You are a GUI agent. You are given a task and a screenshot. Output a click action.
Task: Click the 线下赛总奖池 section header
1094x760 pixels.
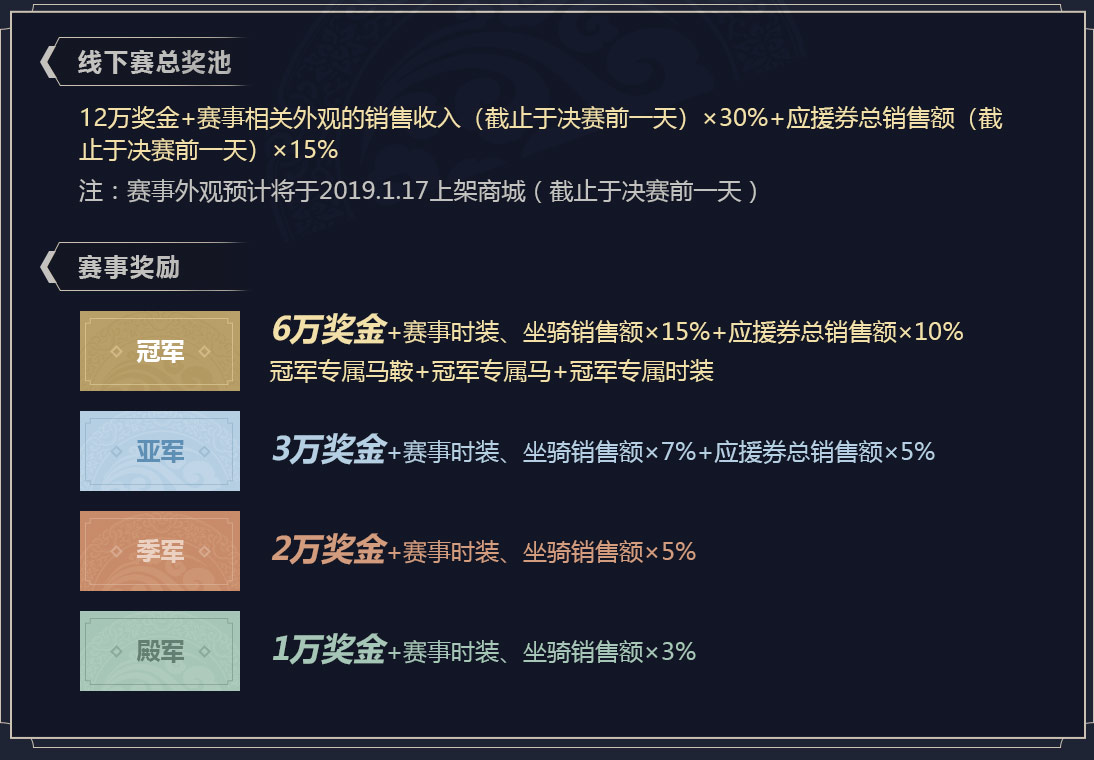154,62
